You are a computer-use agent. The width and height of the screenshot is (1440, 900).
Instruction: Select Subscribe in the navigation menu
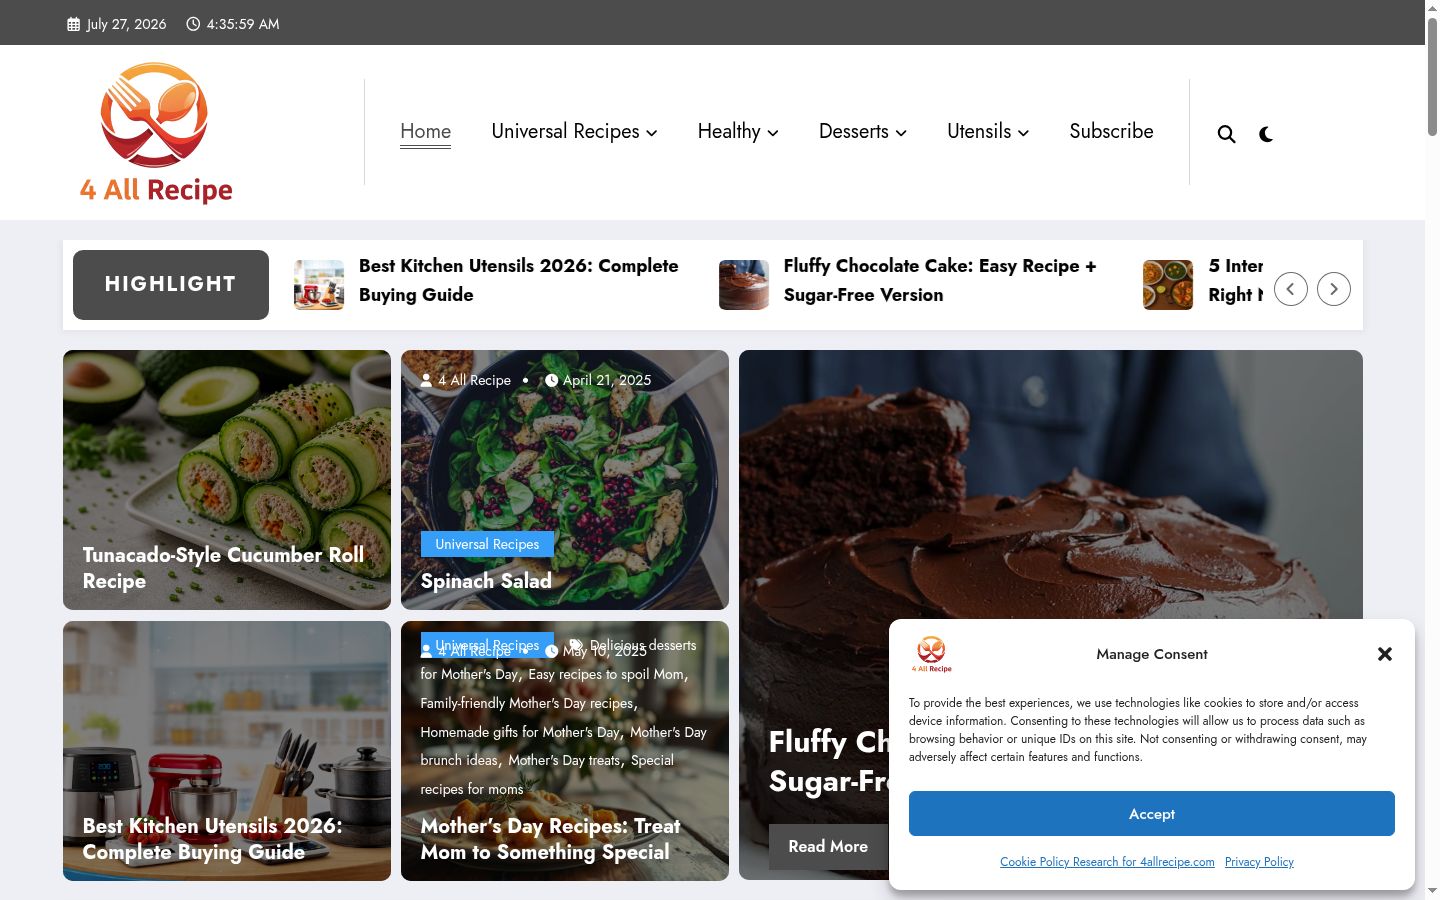pos(1111,132)
